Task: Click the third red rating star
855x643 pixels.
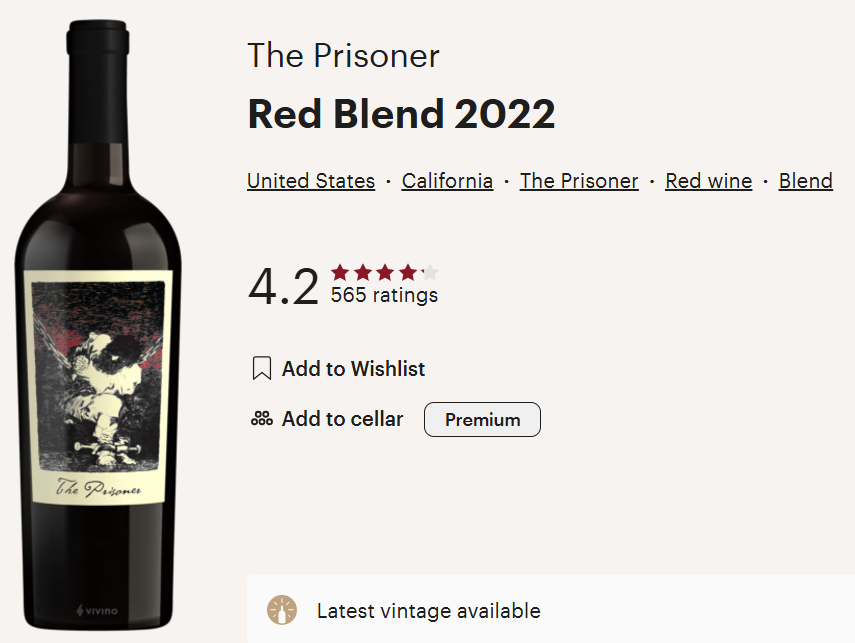Action: pos(385,272)
